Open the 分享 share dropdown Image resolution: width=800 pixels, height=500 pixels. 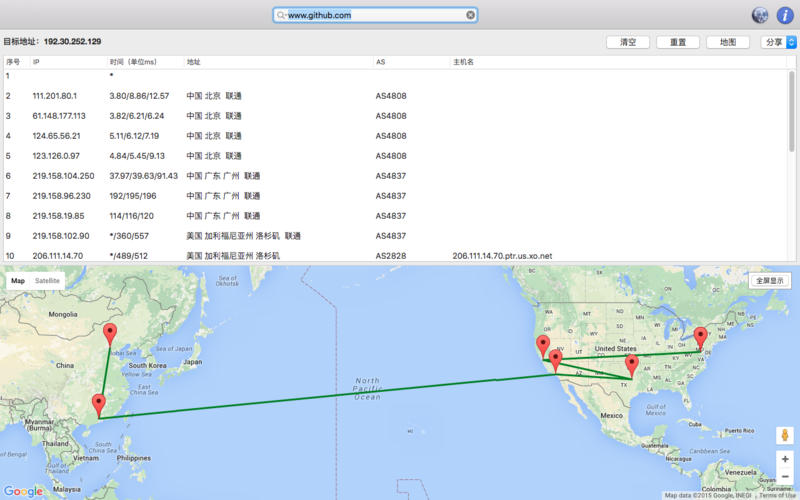tap(778, 42)
